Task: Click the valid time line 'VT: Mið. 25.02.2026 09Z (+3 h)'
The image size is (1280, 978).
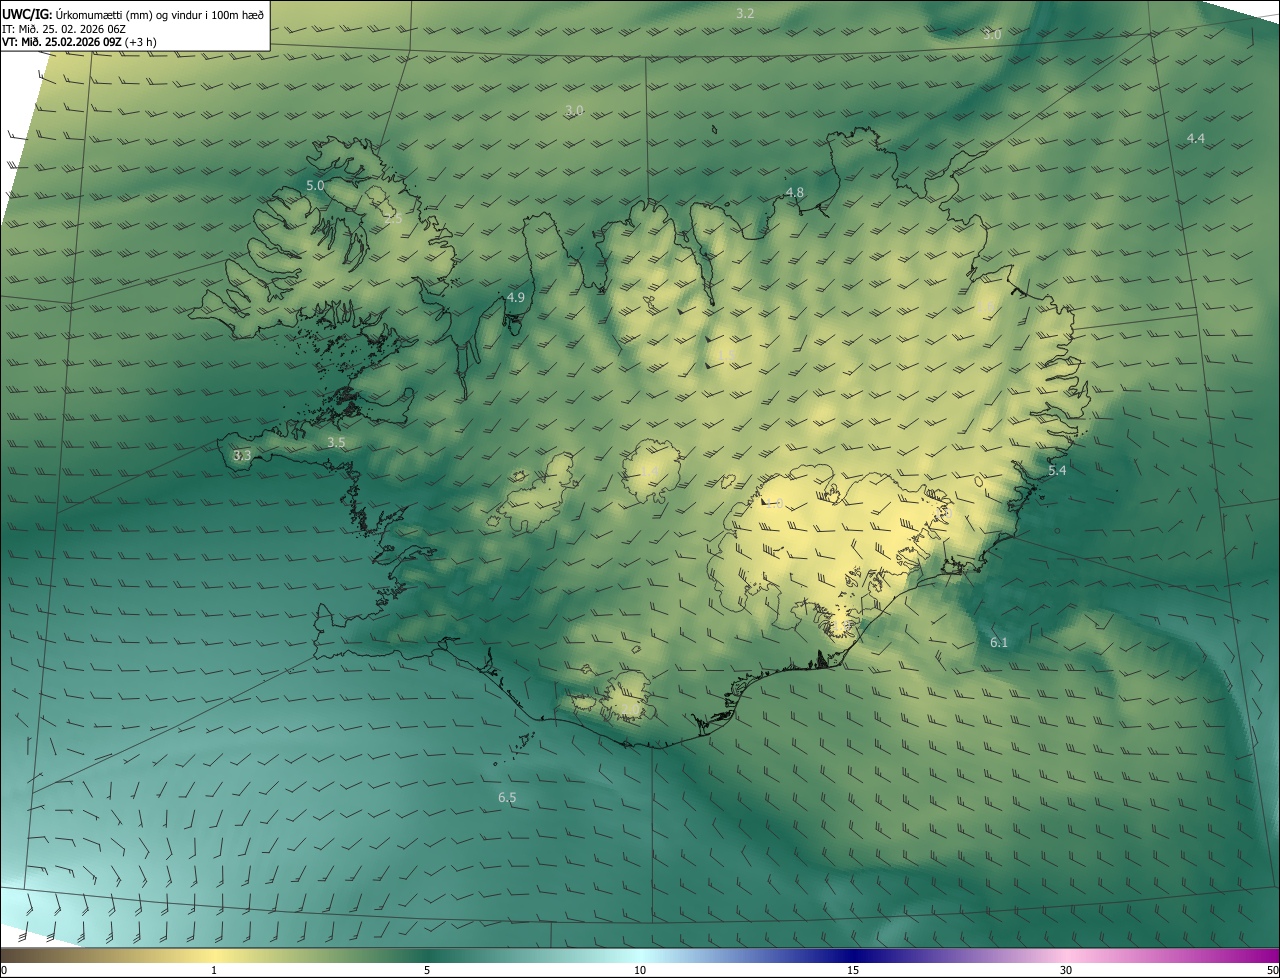Action: pyautogui.click(x=79, y=43)
